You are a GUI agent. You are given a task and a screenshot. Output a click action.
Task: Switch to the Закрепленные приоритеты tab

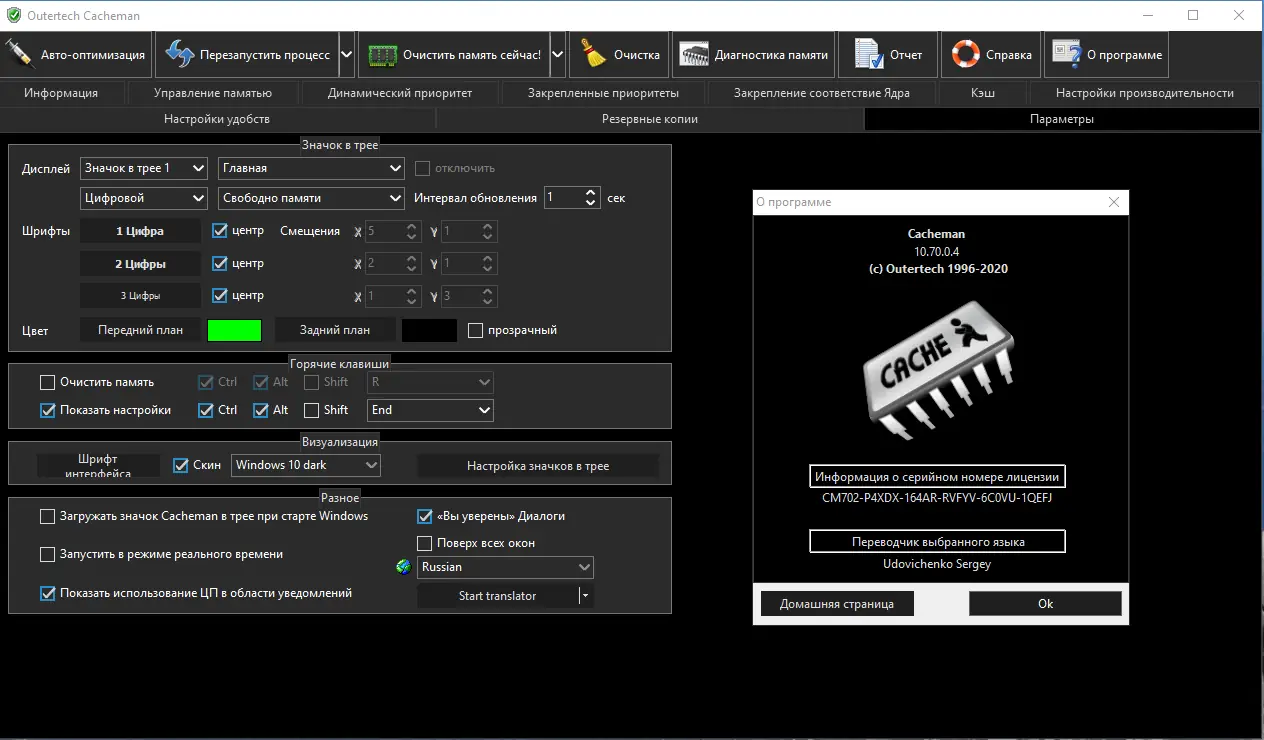[604, 93]
